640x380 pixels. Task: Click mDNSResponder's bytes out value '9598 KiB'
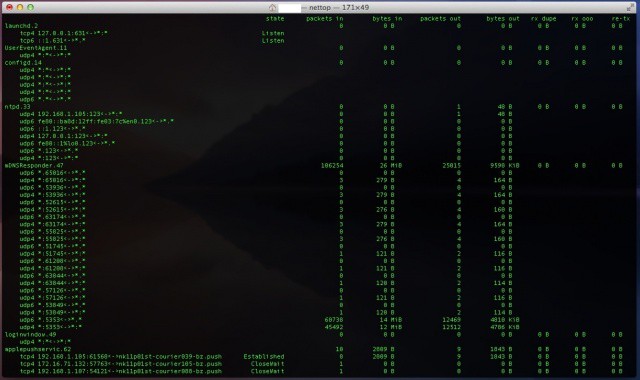(505, 165)
